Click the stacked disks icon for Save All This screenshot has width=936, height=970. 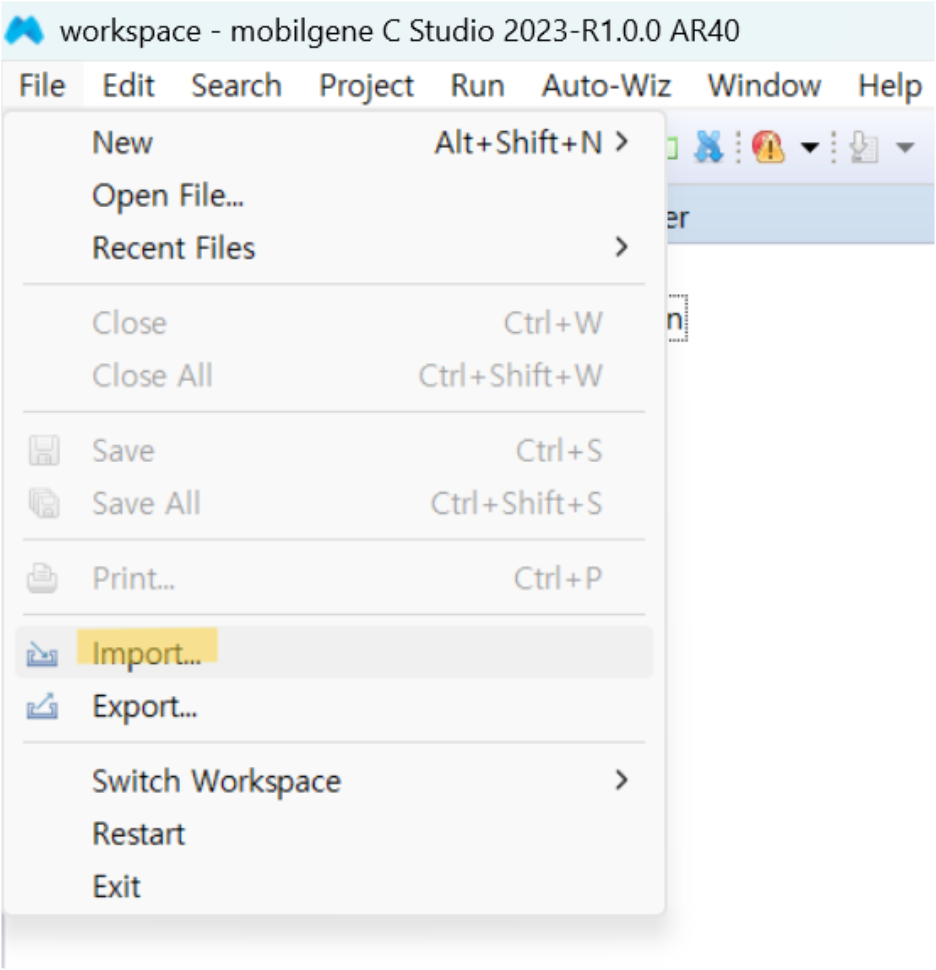(44, 503)
